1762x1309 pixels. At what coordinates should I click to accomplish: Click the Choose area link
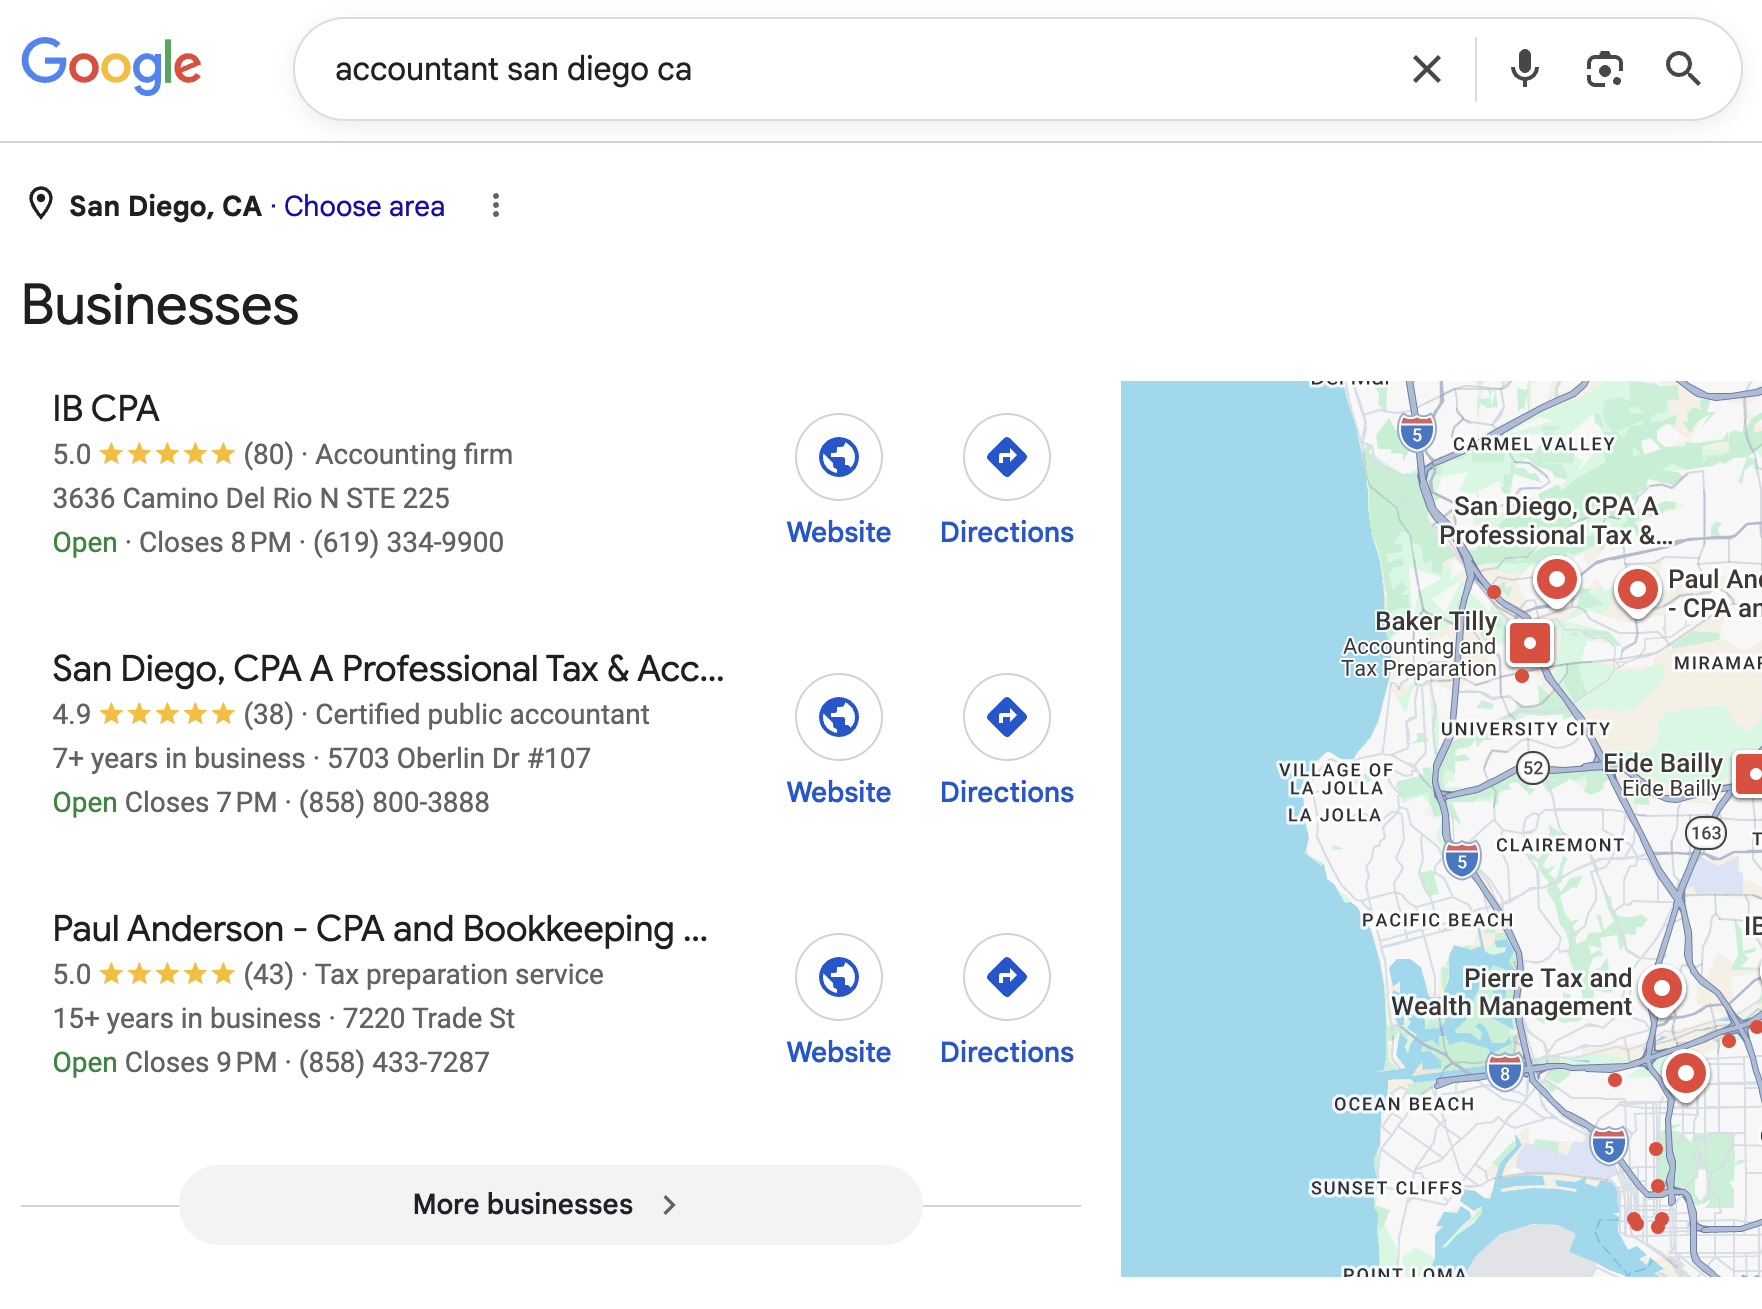(364, 206)
